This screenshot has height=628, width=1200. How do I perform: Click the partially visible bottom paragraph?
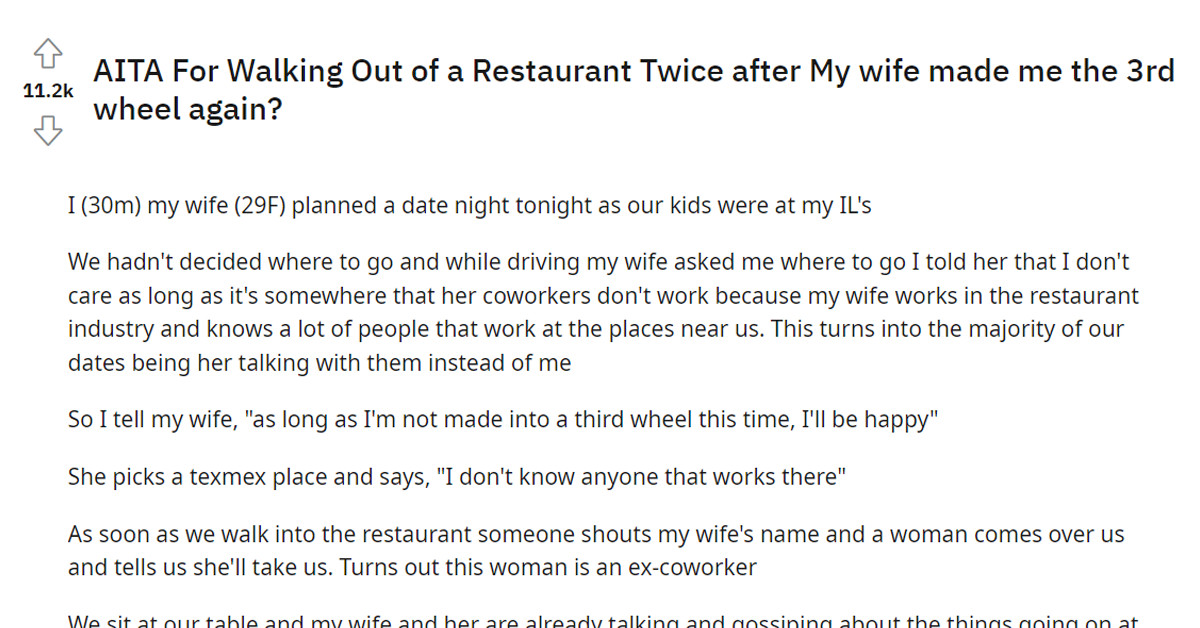[x=600, y=620]
